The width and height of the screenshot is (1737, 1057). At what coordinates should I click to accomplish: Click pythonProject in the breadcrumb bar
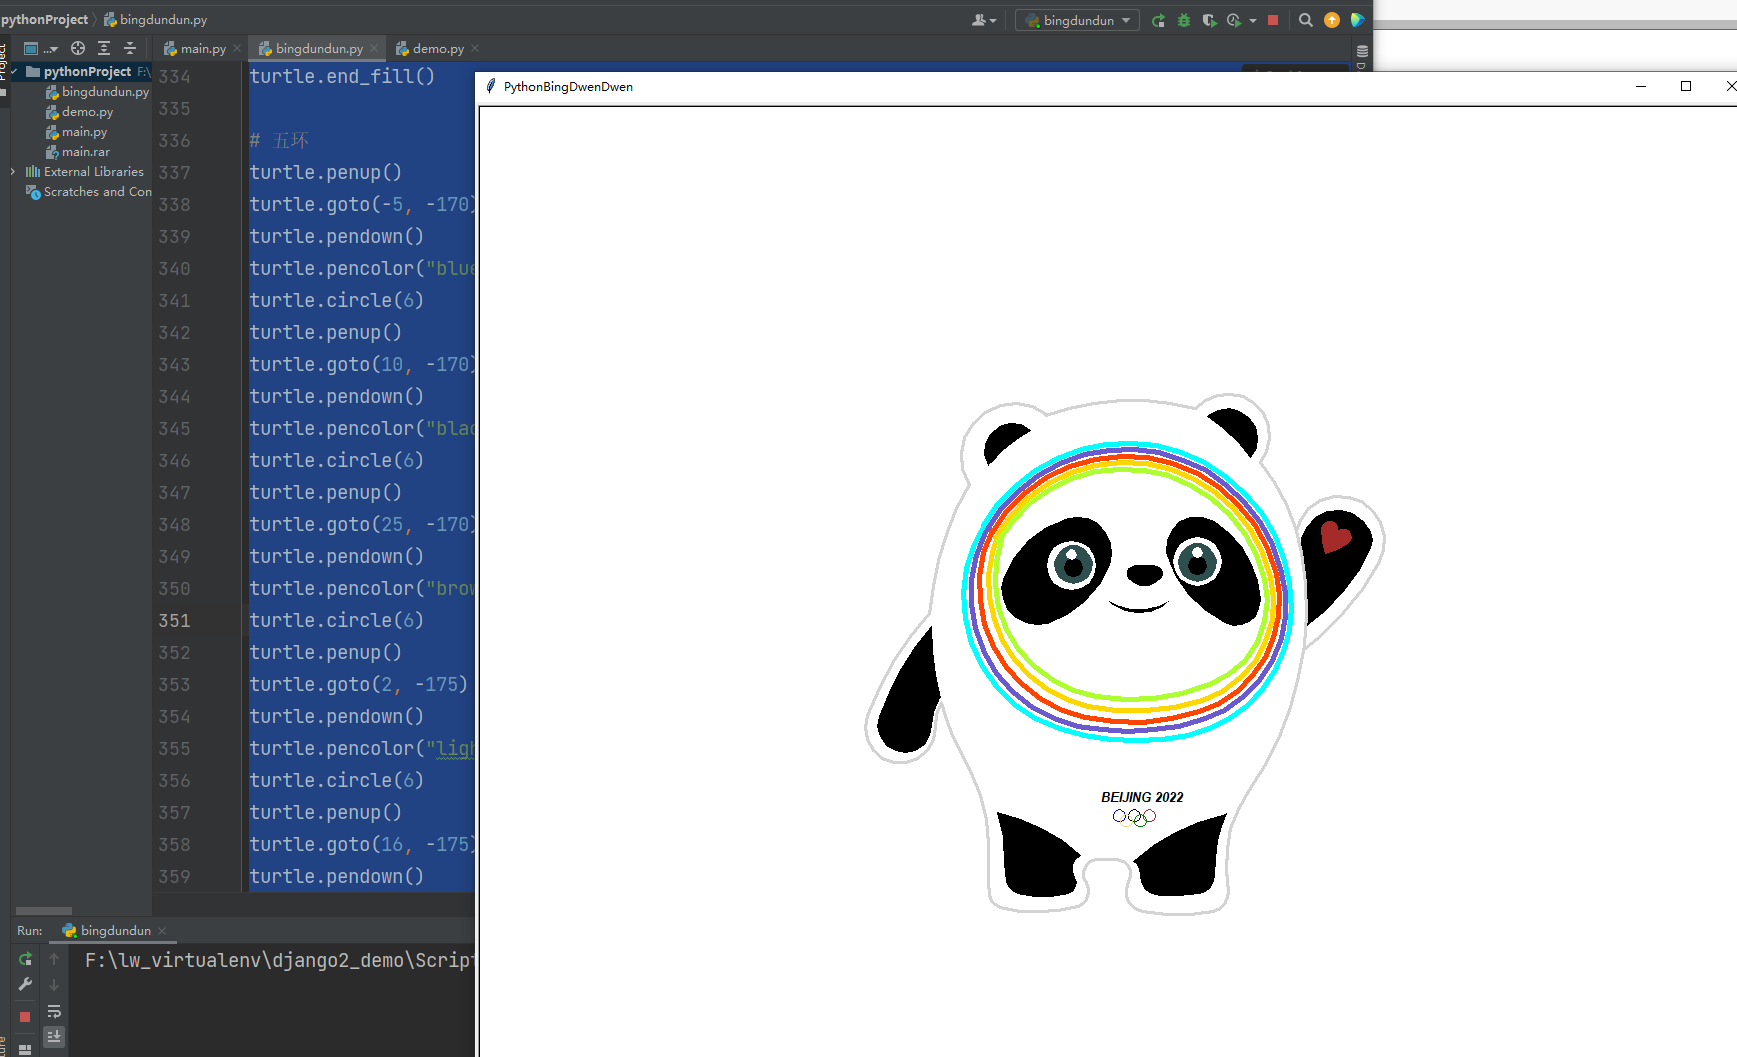(45, 19)
